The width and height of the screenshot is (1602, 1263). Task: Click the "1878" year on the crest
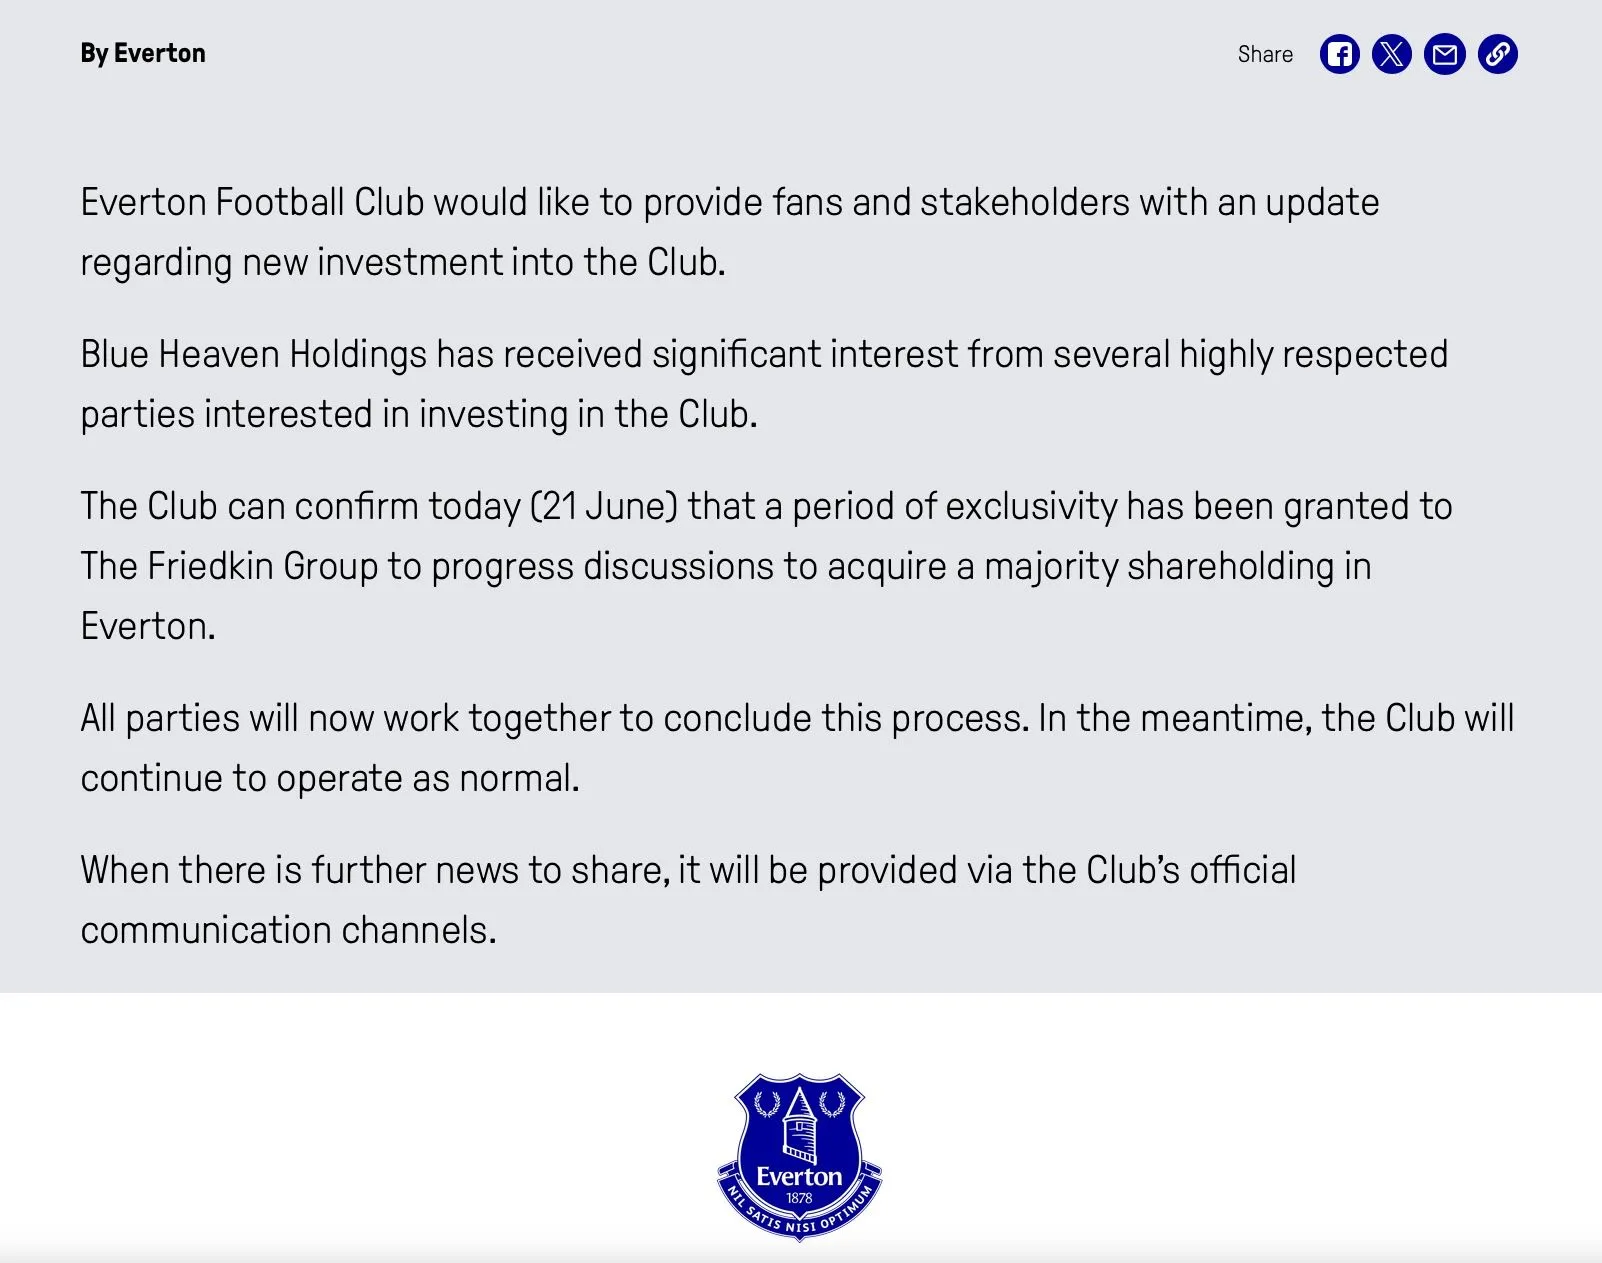tap(799, 1198)
